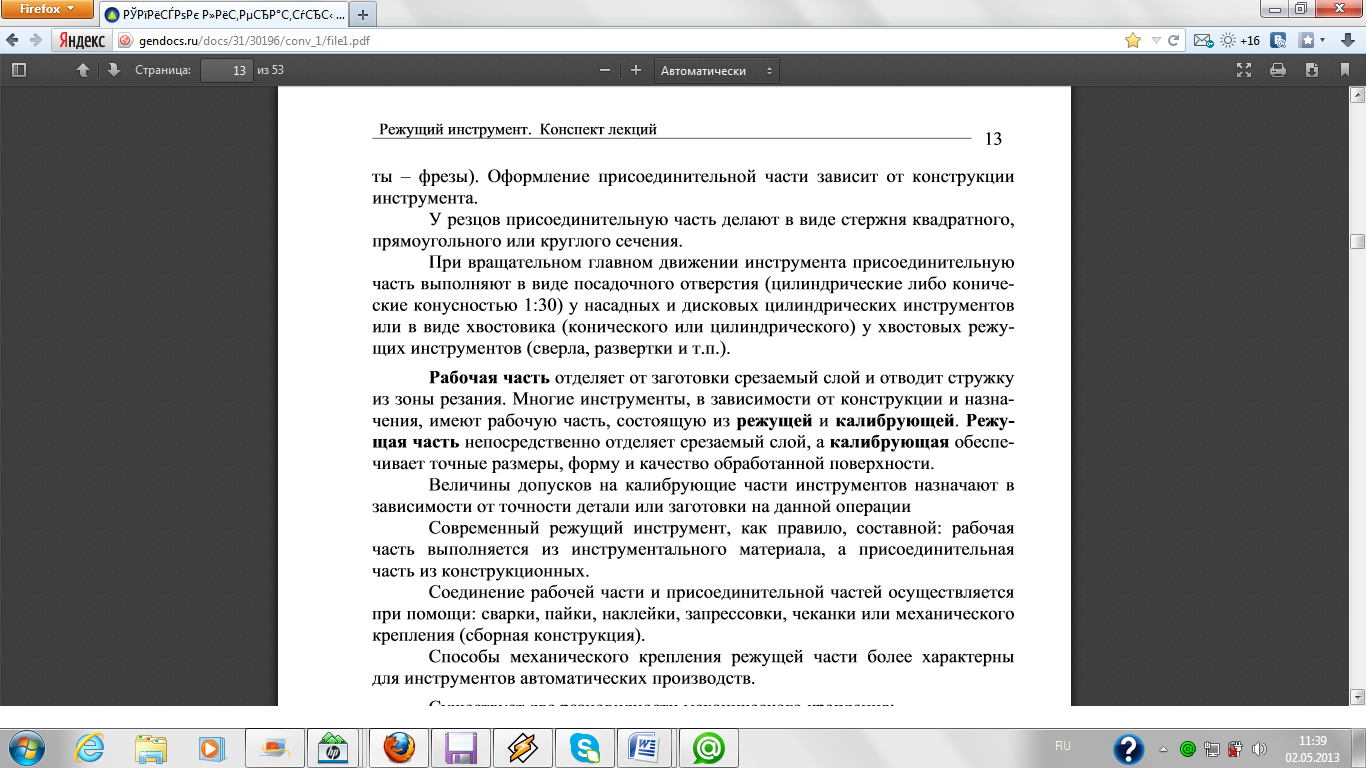Download the PDF file
The image size is (1366, 768).
click(x=1311, y=70)
